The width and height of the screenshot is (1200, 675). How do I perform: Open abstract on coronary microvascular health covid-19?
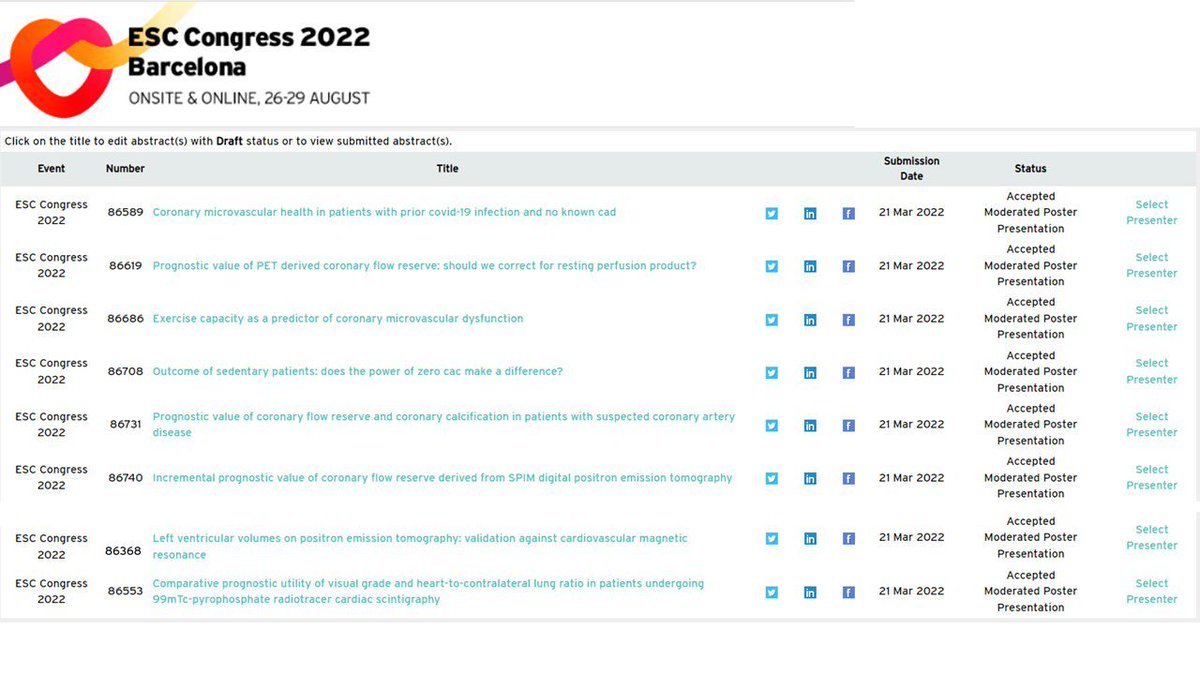[384, 212]
